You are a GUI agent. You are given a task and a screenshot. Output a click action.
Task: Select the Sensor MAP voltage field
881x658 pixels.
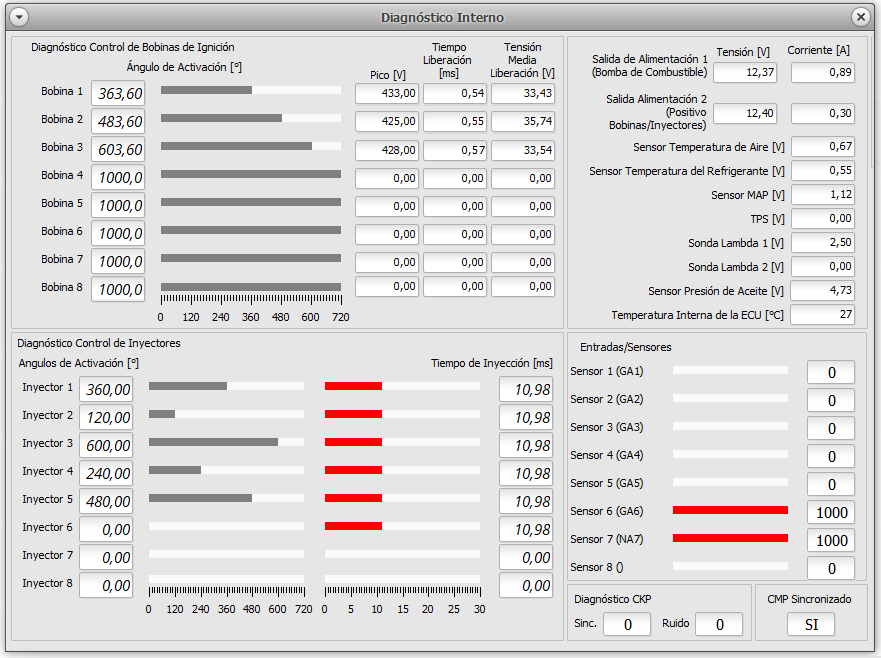[823, 194]
